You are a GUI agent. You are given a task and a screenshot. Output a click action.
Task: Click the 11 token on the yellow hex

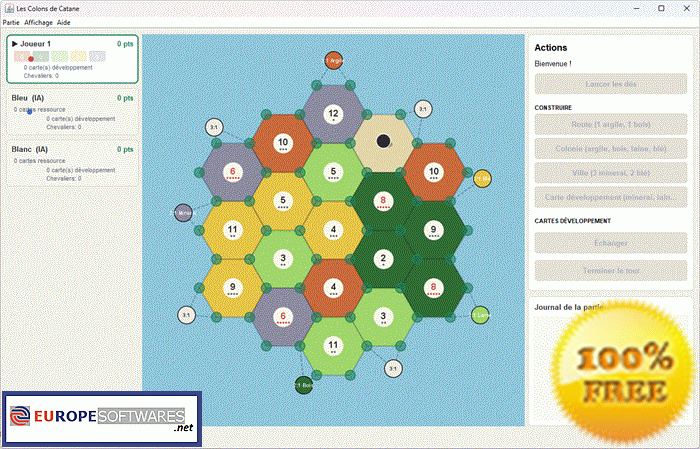point(233,230)
